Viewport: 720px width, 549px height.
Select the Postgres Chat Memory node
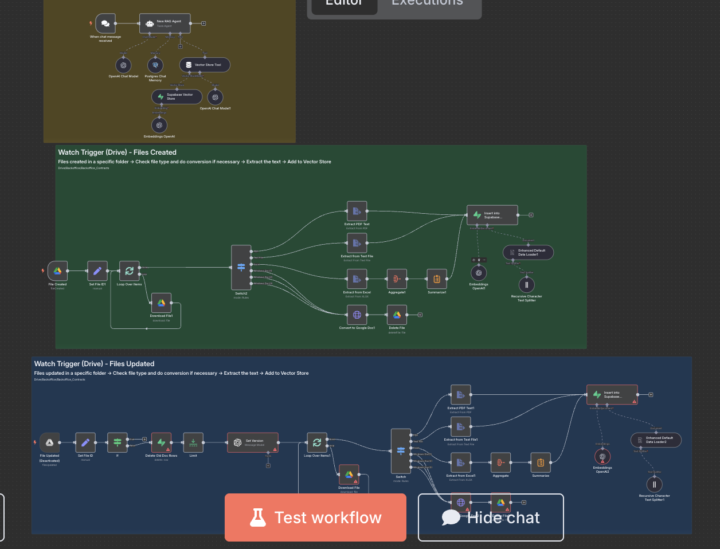click(x=156, y=64)
